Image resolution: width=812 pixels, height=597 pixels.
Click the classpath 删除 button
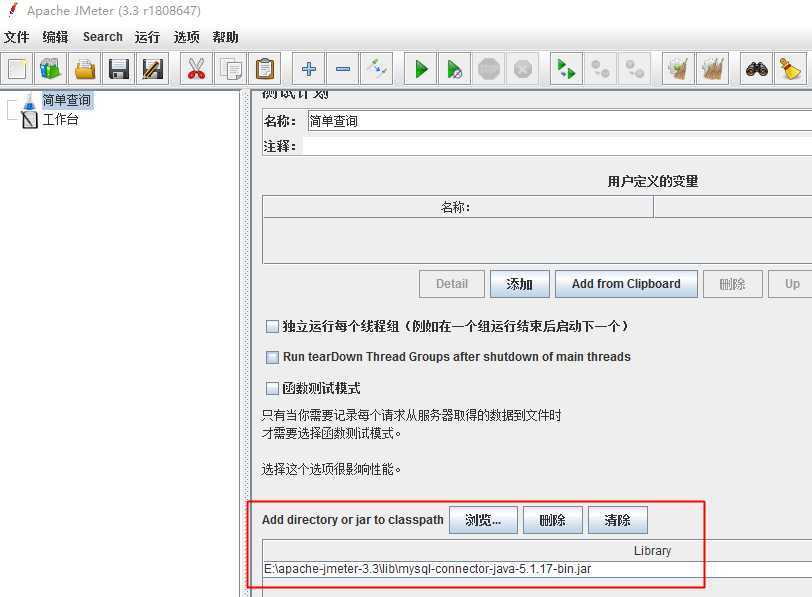point(553,520)
